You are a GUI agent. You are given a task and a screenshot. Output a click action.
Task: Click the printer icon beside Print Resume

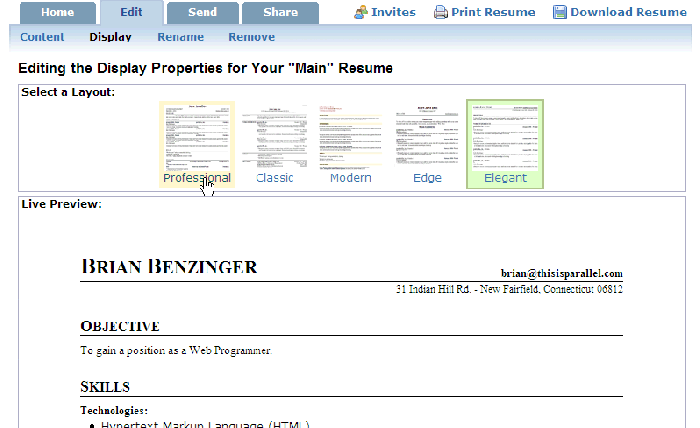[x=441, y=12]
